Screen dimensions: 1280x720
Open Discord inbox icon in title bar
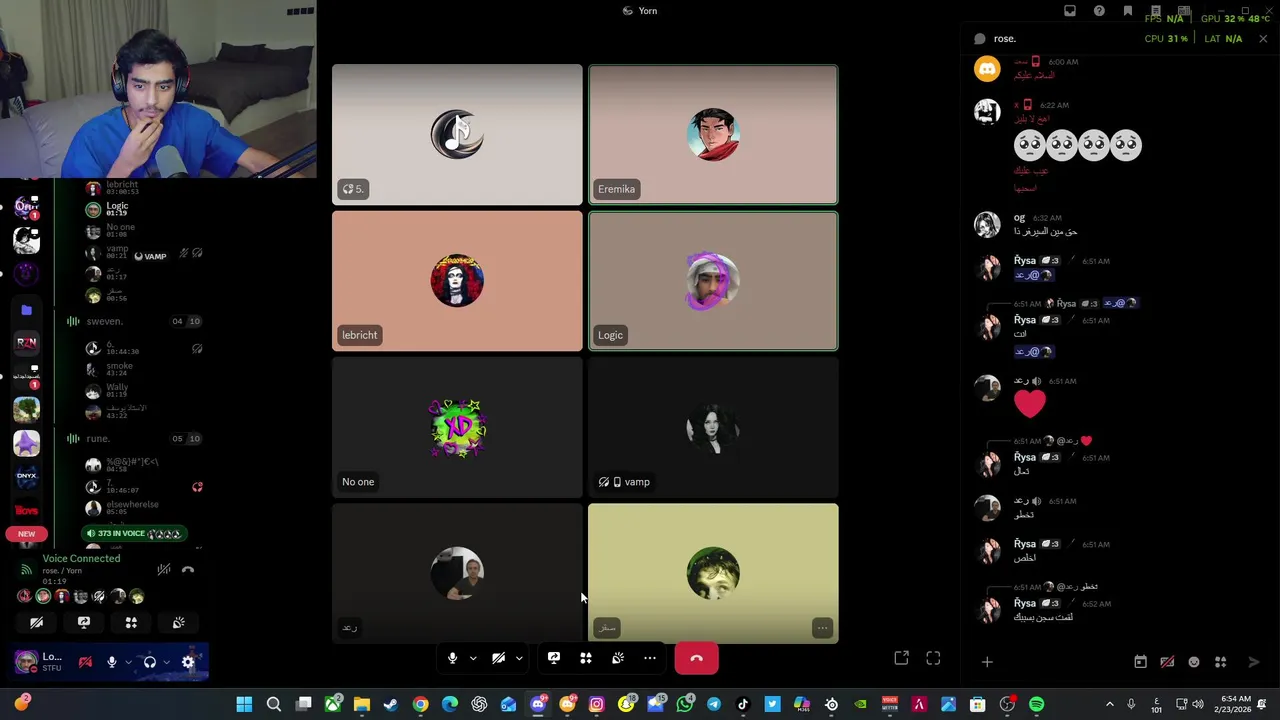(x=1070, y=11)
